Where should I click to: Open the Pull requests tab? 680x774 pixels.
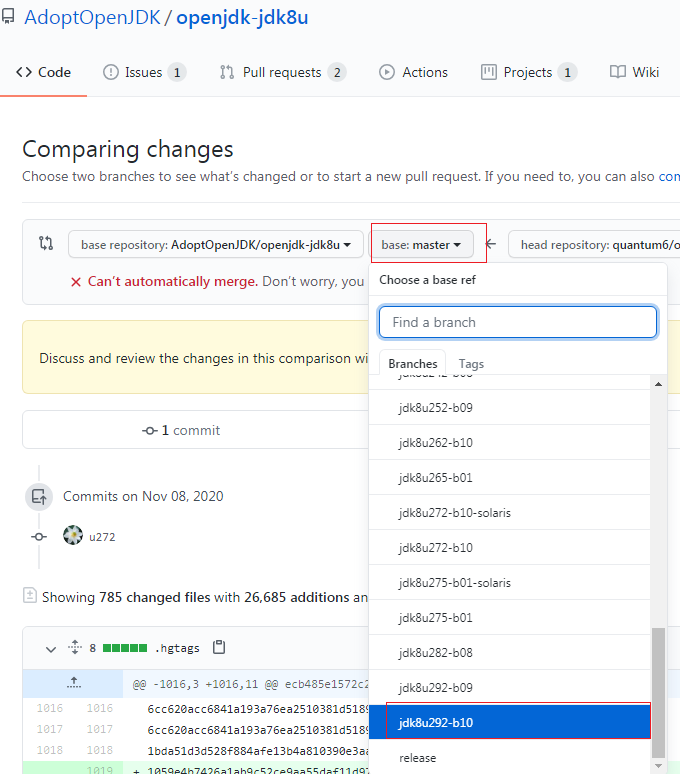(x=282, y=72)
